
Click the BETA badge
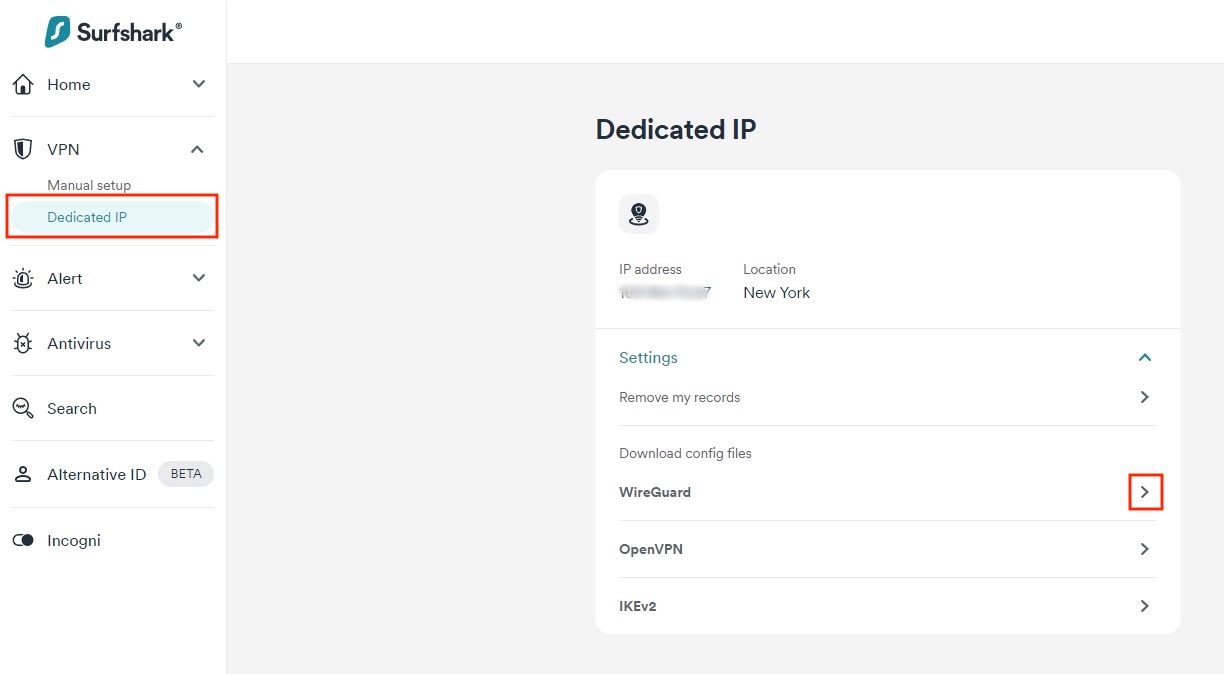point(186,474)
